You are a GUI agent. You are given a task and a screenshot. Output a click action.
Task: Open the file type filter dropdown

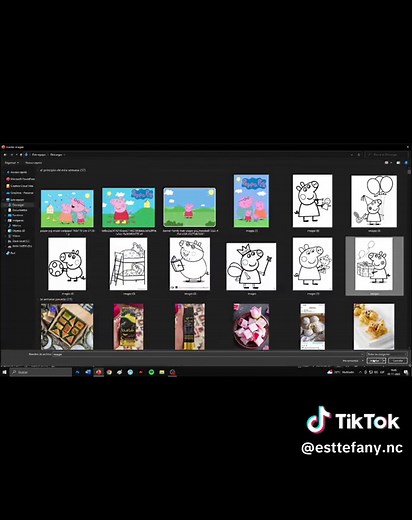pyautogui.click(x=387, y=354)
